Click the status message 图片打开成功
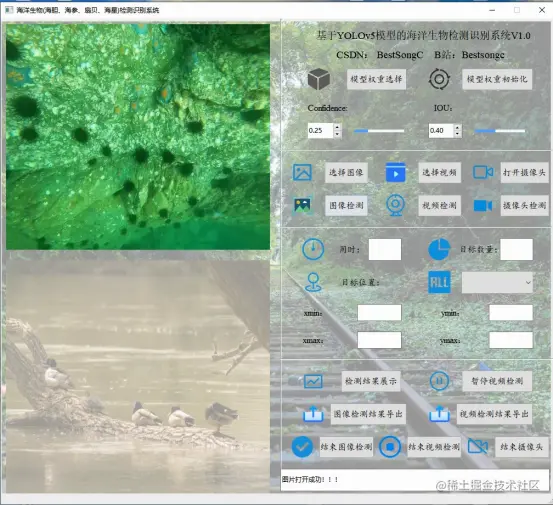554x506 pixels. [x=310, y=479]
